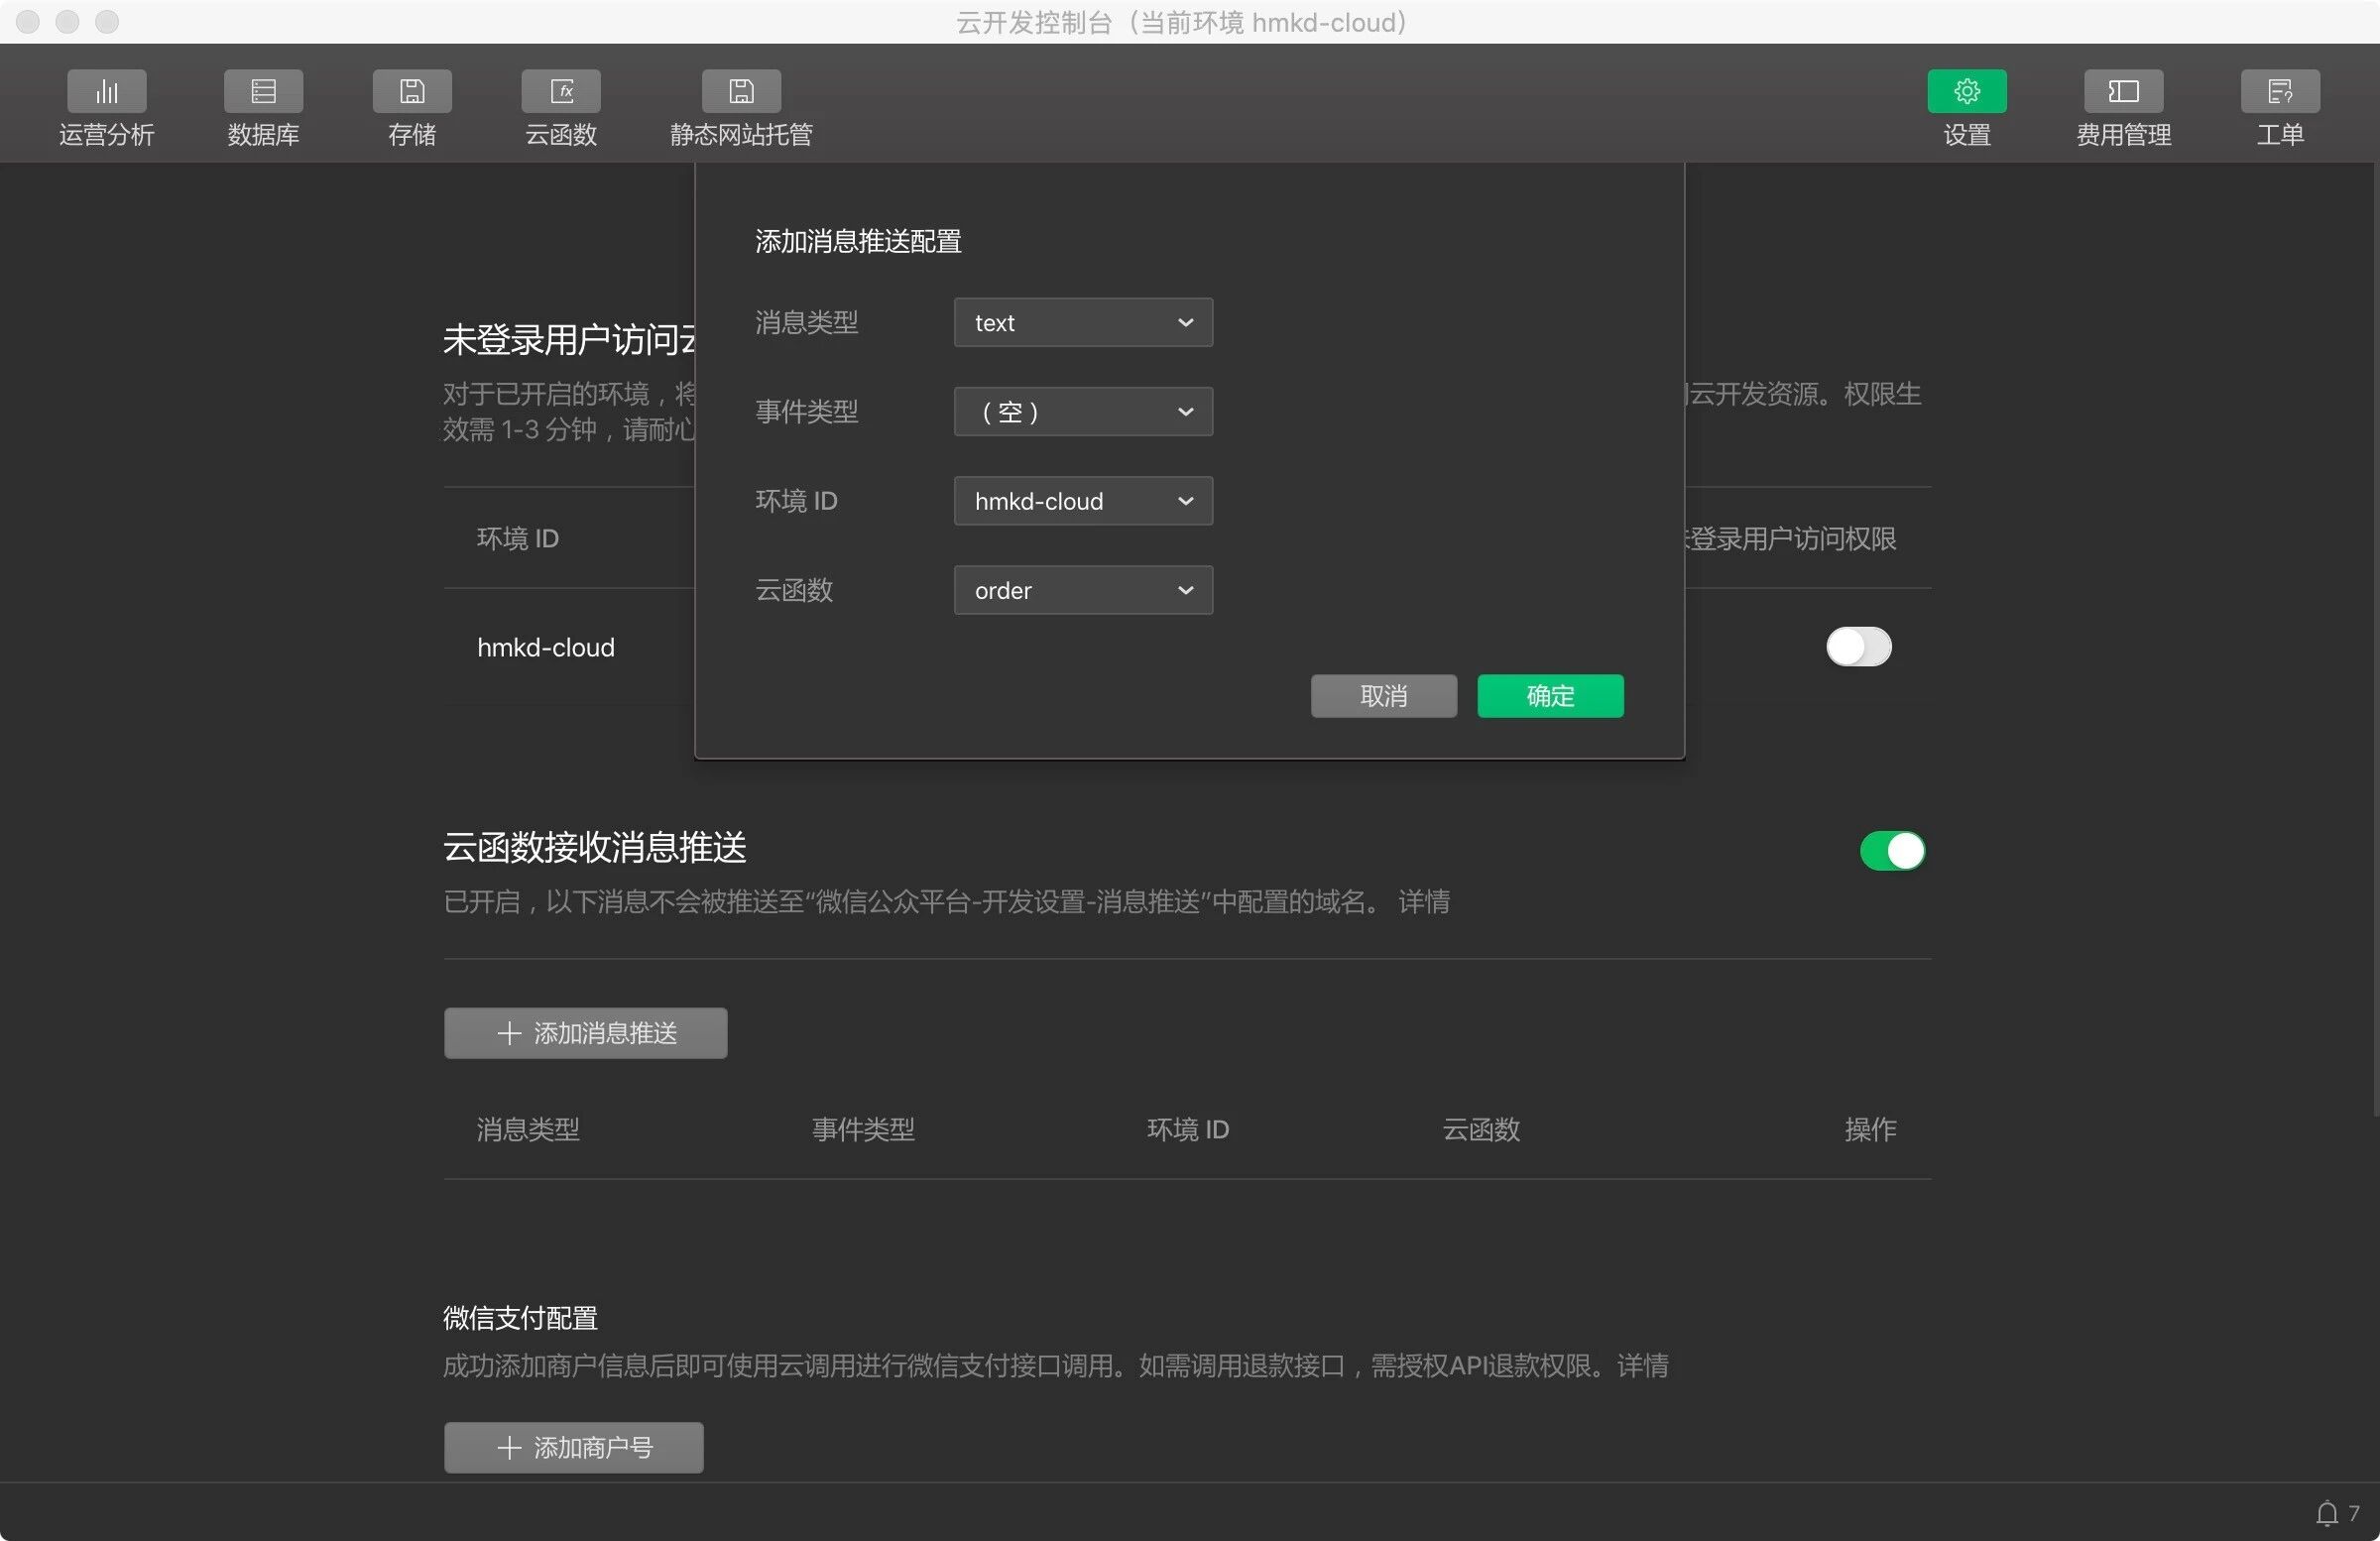Expand the 消息类型 dropdown showing text
This screenshot has width=2380, height=1541.
point(1083,323)
